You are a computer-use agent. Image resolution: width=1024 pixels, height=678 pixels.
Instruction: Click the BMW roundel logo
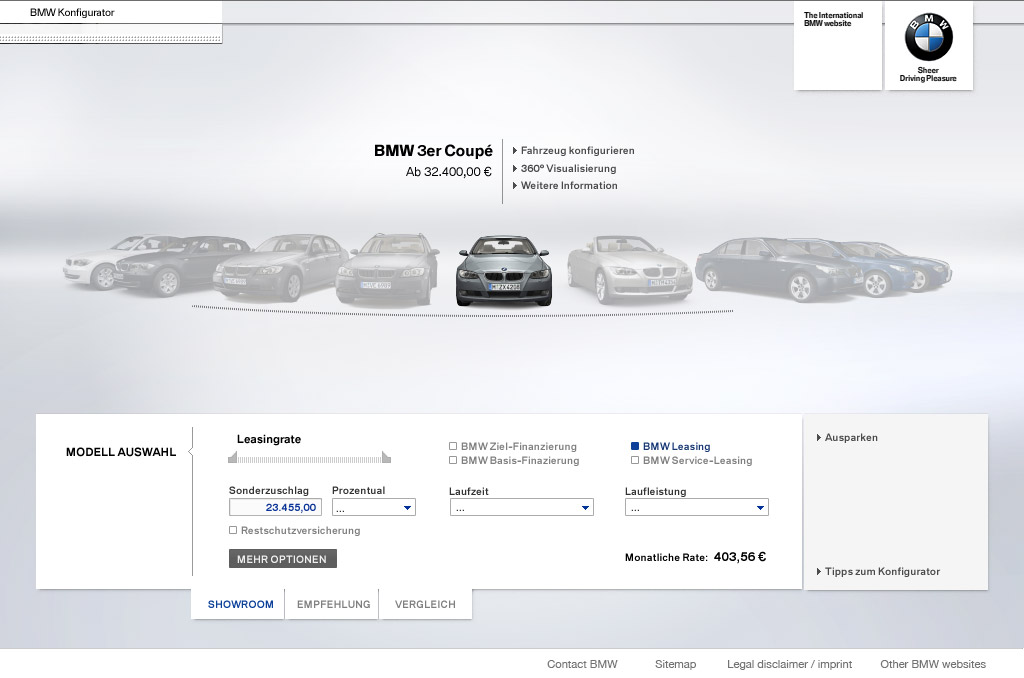928,37
